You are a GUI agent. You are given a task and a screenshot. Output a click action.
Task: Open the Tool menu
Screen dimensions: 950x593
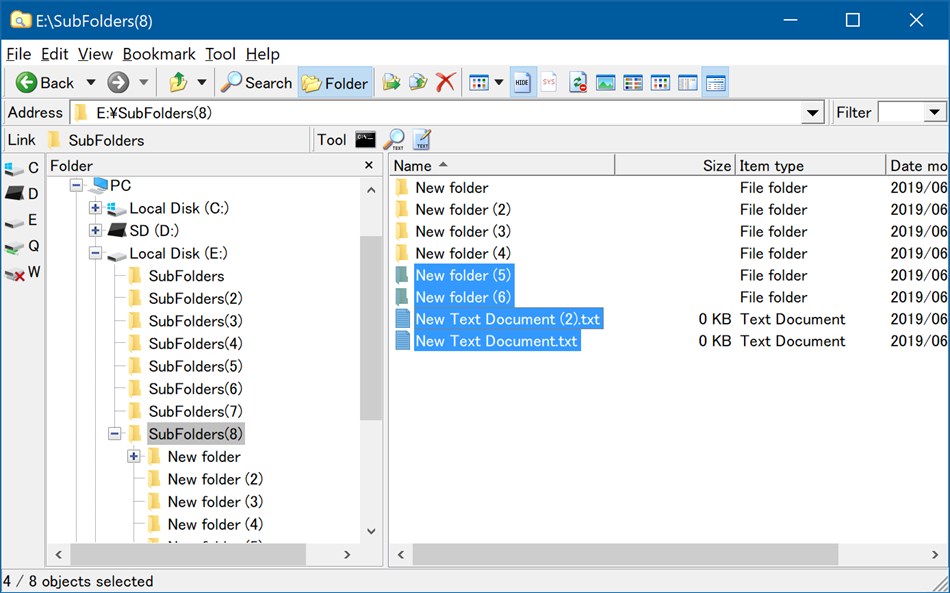coord(220,54)
